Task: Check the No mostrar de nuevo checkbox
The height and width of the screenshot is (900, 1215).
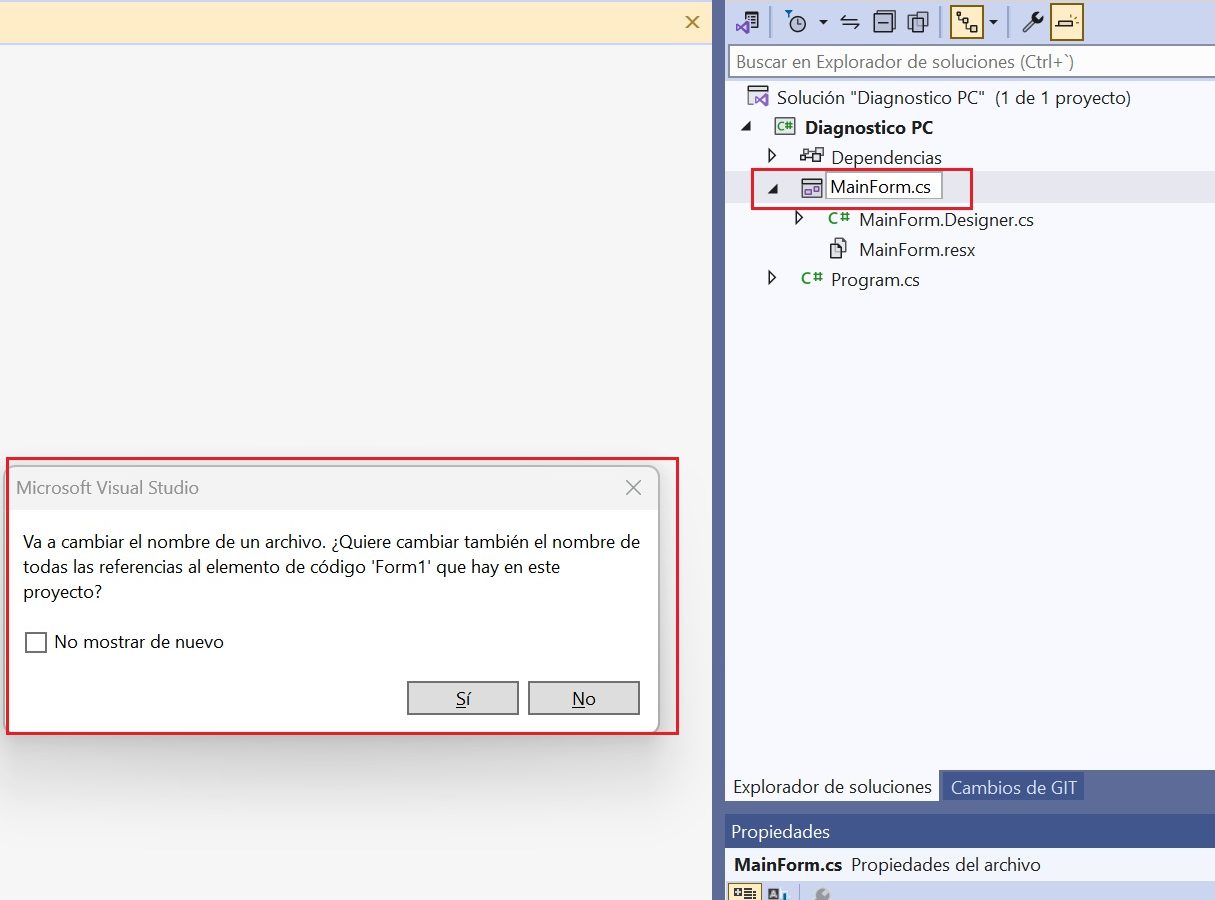Action: tap(36, 642)
